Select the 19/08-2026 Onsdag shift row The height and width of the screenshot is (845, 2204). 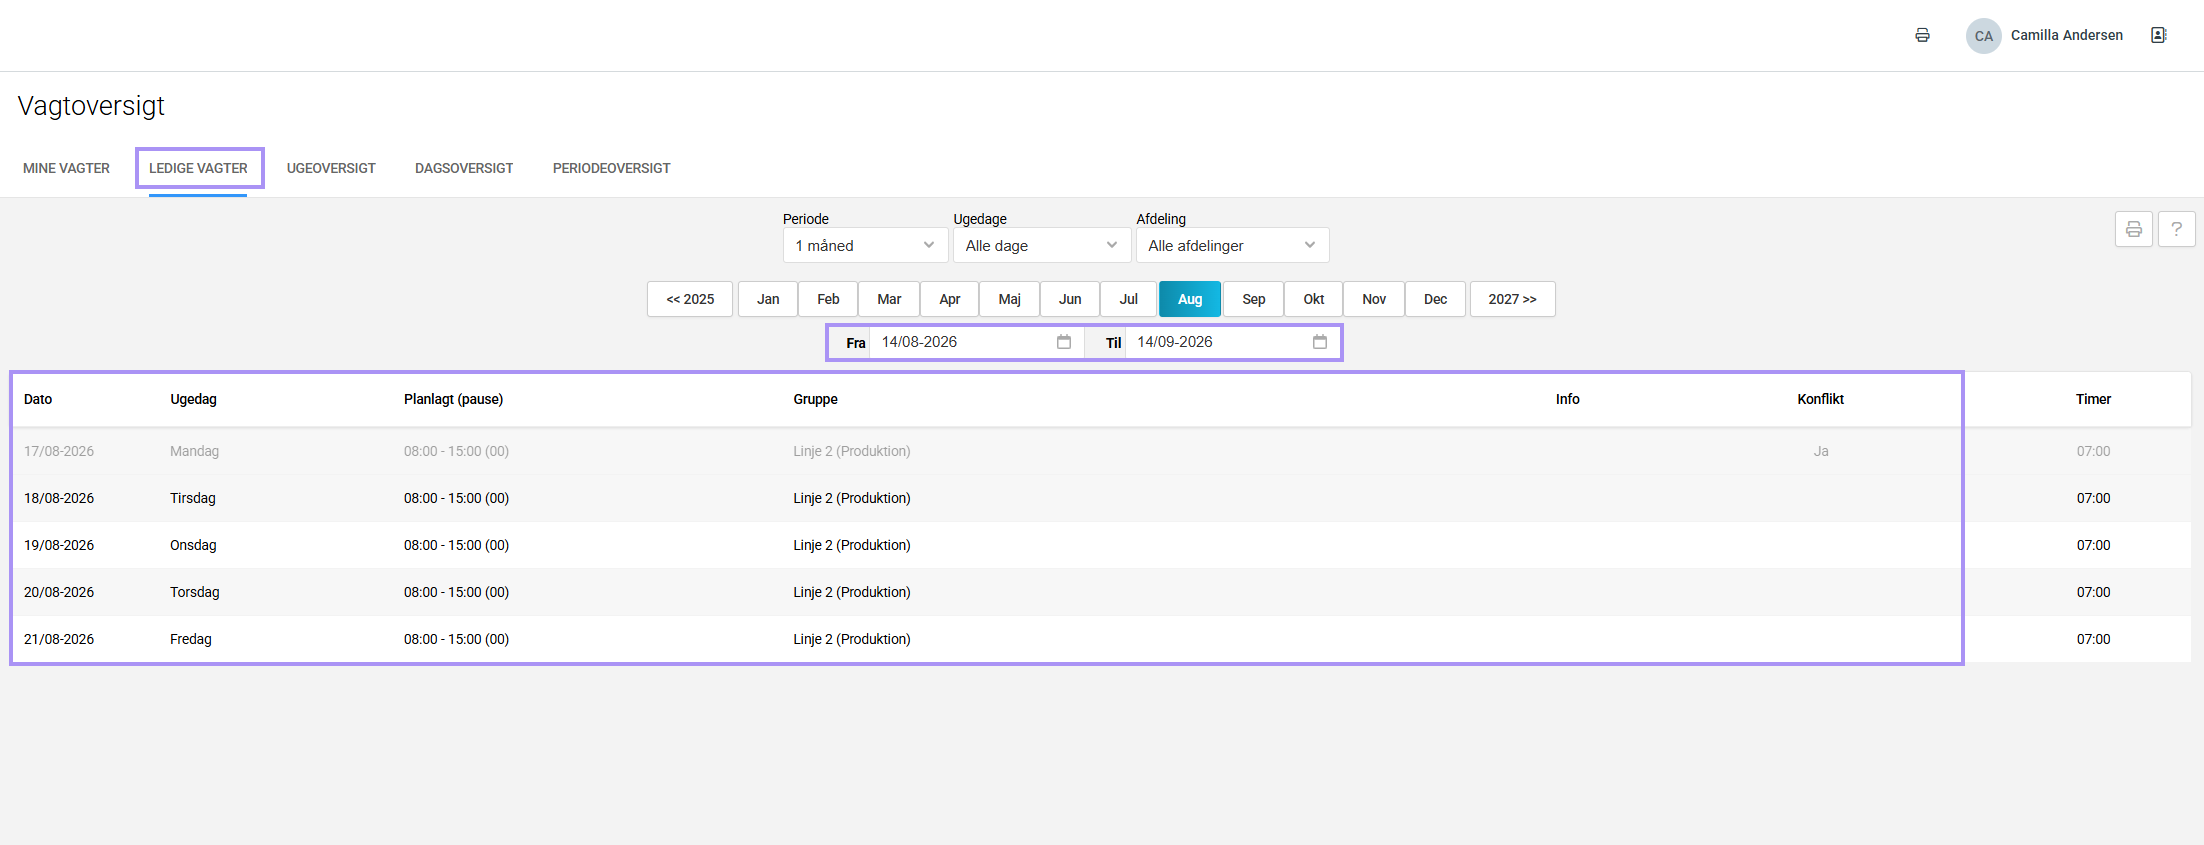(1101, 545)
